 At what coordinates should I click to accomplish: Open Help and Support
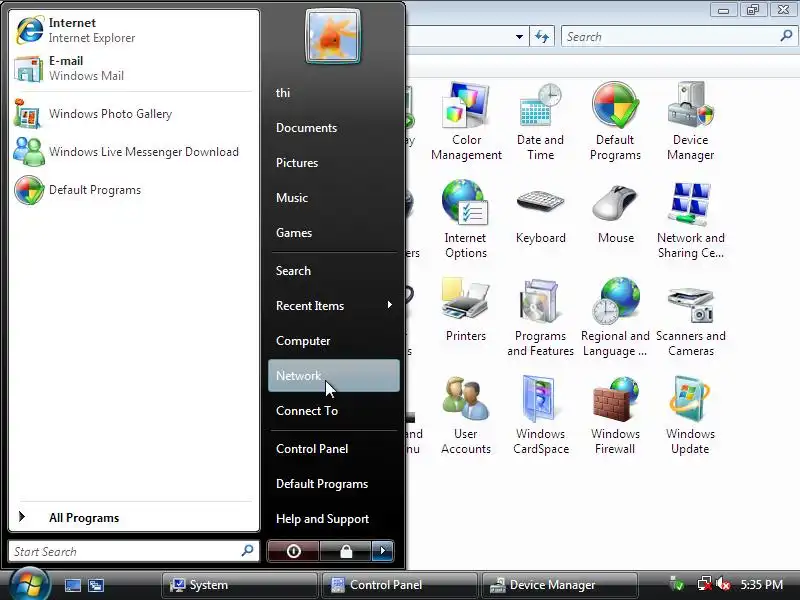click(334, 519)
